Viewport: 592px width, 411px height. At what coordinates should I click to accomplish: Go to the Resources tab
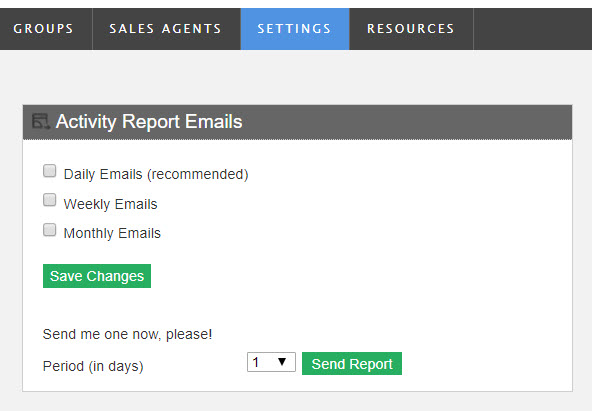point(411,29)
